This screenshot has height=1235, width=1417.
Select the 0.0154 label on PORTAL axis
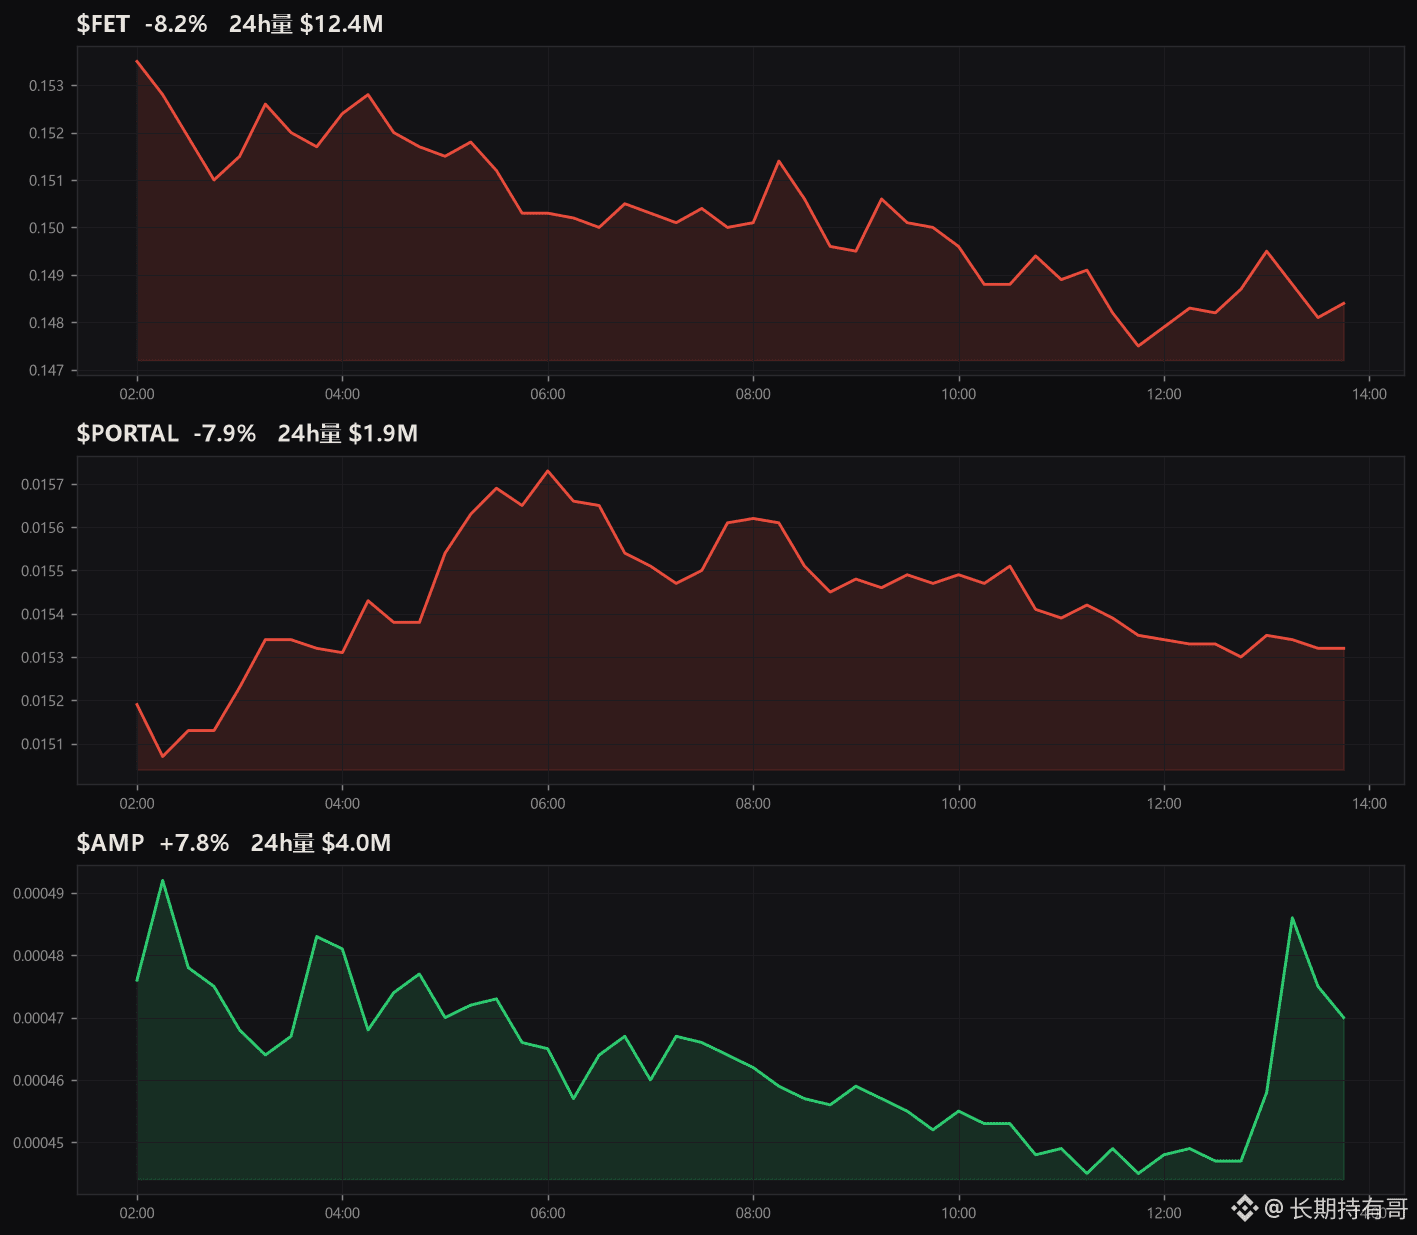[x=42, y=614]
